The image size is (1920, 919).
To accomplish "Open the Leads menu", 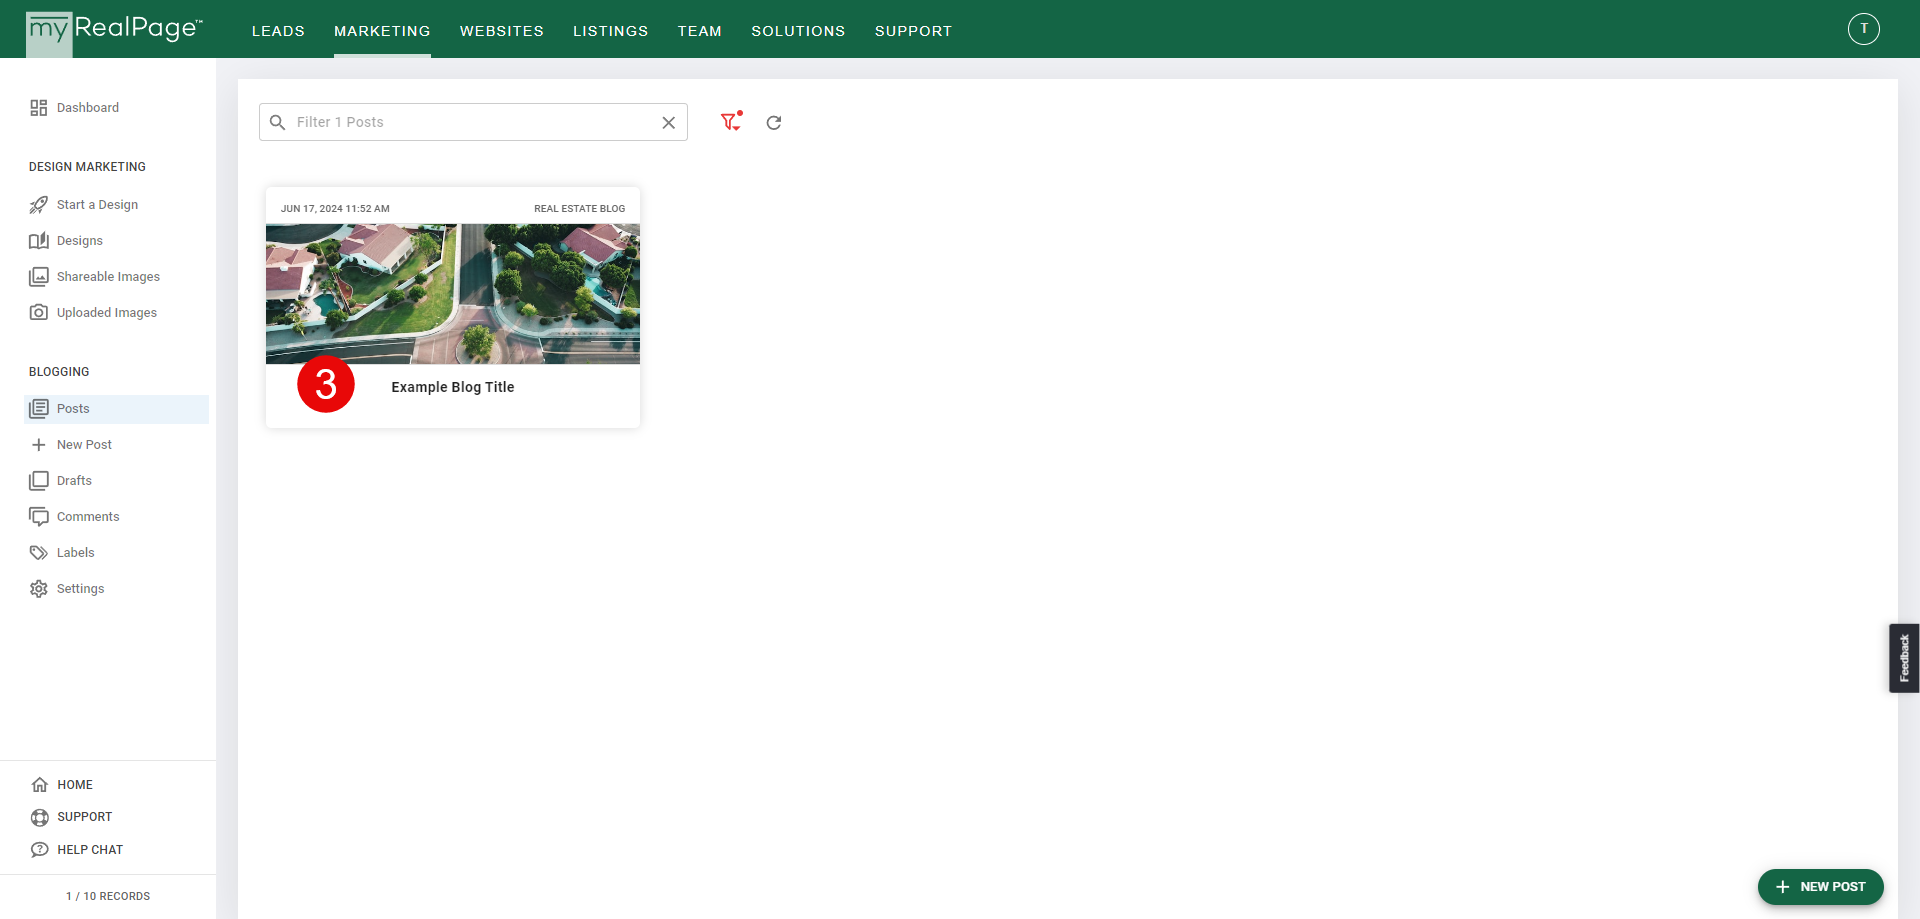I will pos(278,31).
